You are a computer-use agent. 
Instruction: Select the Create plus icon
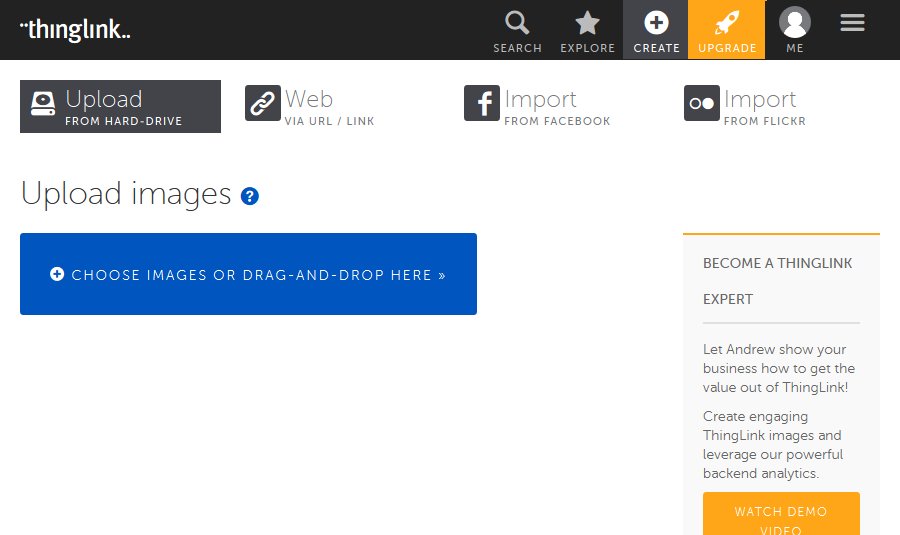pos(656,23)
